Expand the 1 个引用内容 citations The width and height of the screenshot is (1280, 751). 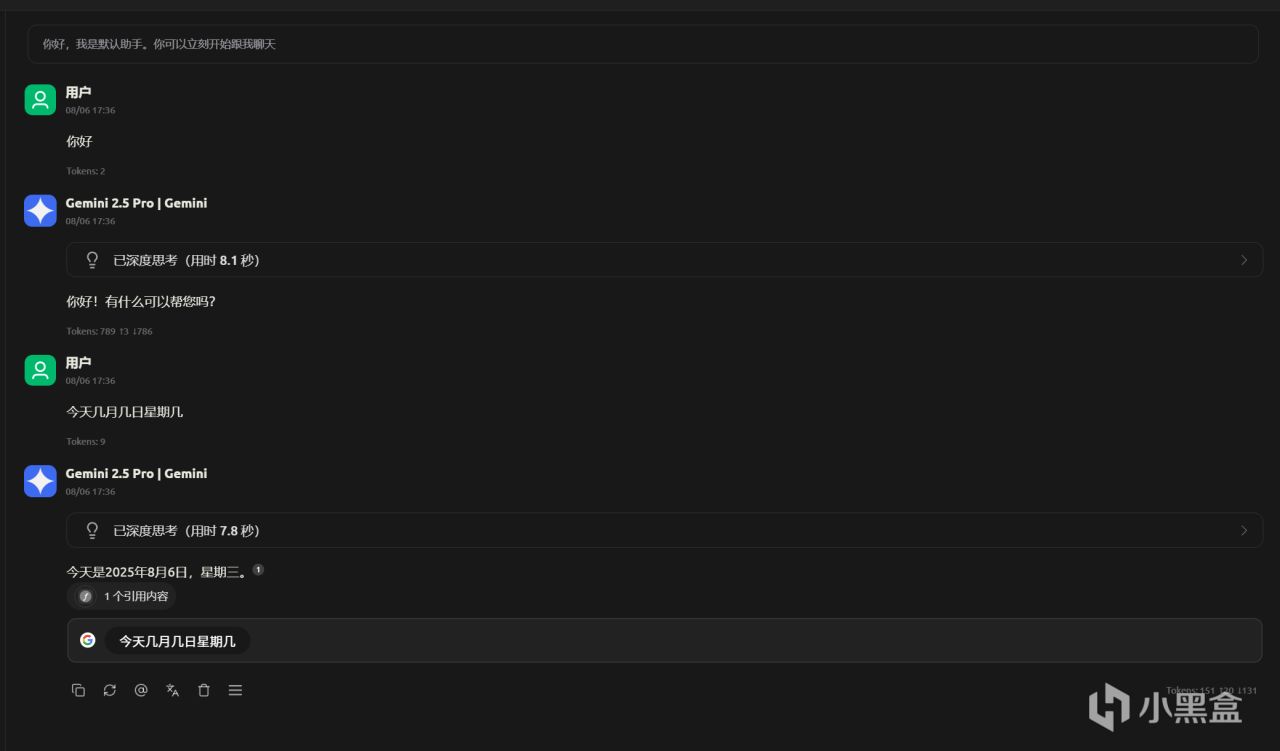tap(122, 596)
